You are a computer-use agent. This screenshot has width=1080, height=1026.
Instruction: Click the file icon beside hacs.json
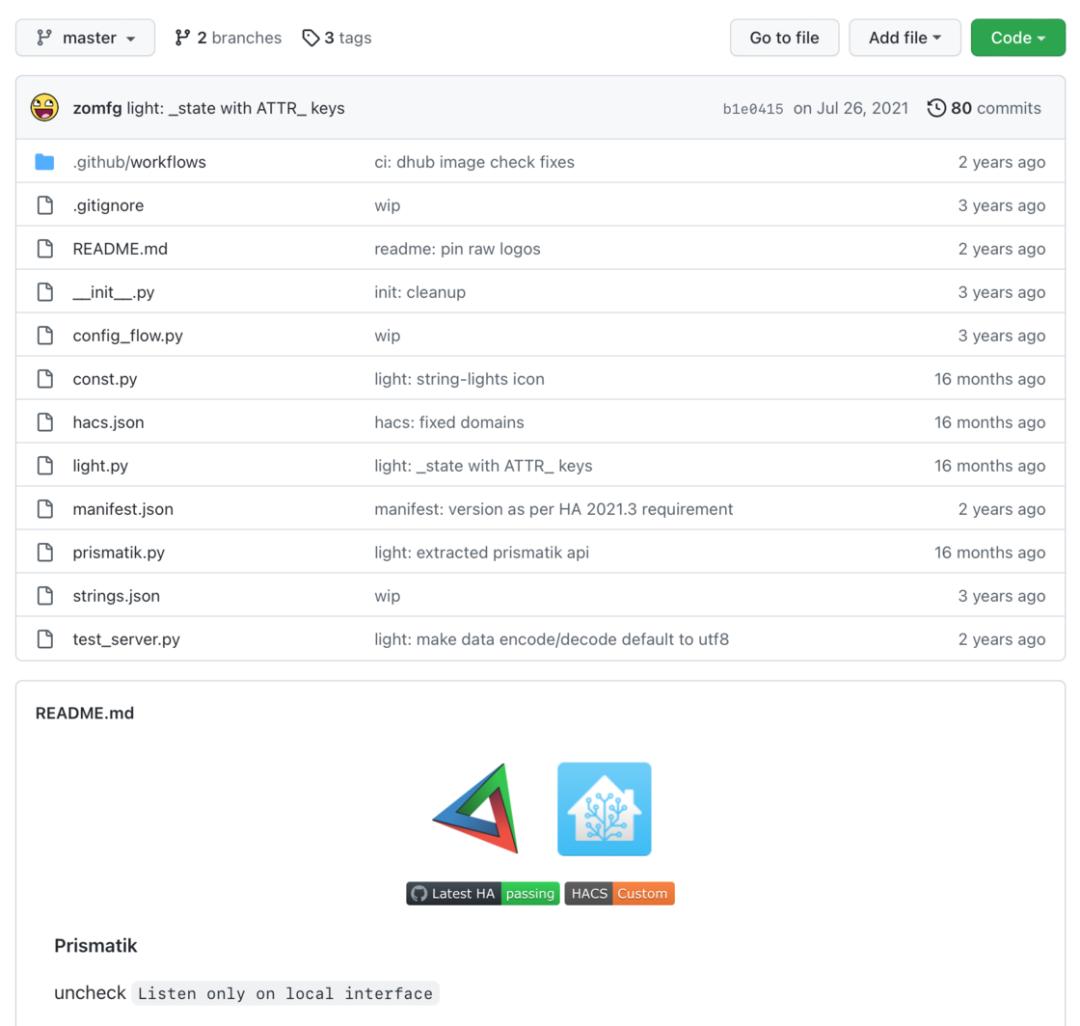(x=45, y=422)
